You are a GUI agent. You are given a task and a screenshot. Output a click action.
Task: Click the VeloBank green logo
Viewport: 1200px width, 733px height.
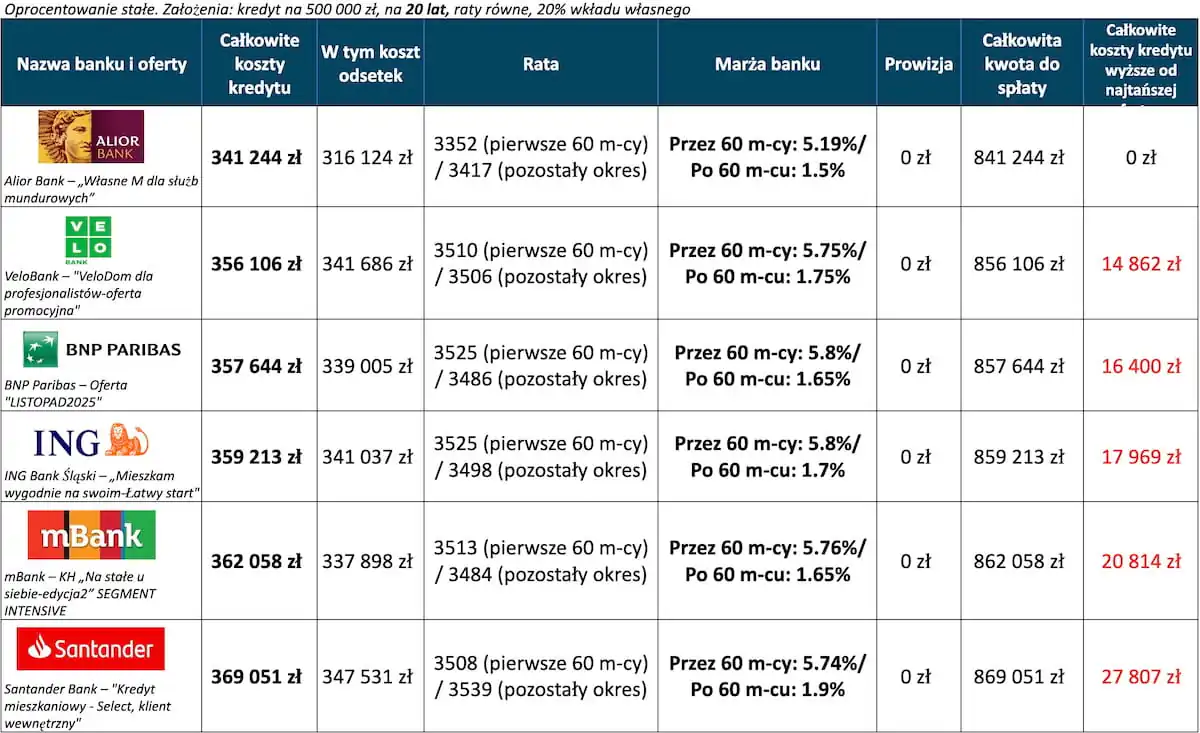(88, 238)
